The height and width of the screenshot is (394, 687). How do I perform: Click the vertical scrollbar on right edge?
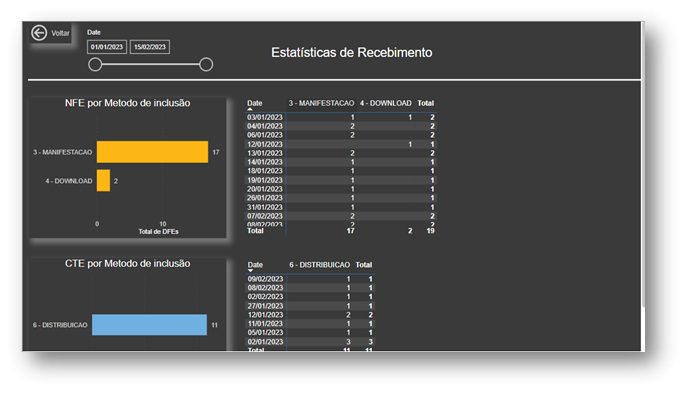click(x=643, y=164)
